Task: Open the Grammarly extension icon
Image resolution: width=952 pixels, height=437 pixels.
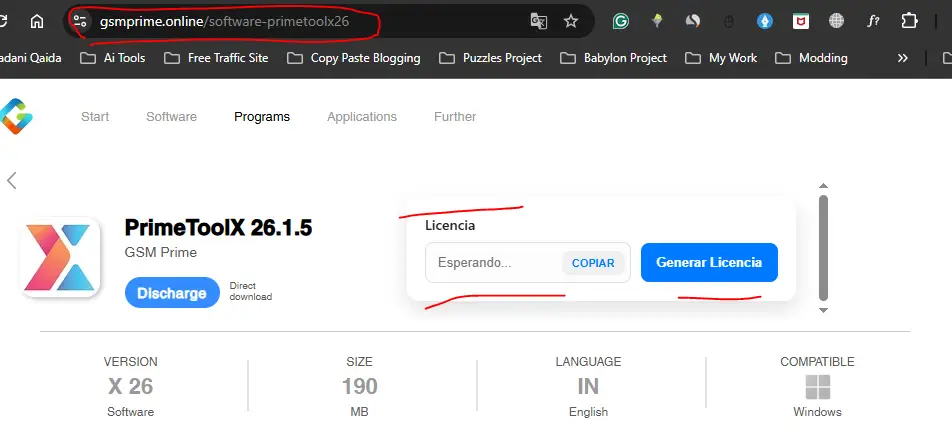Action: click(x=621, y=21)
